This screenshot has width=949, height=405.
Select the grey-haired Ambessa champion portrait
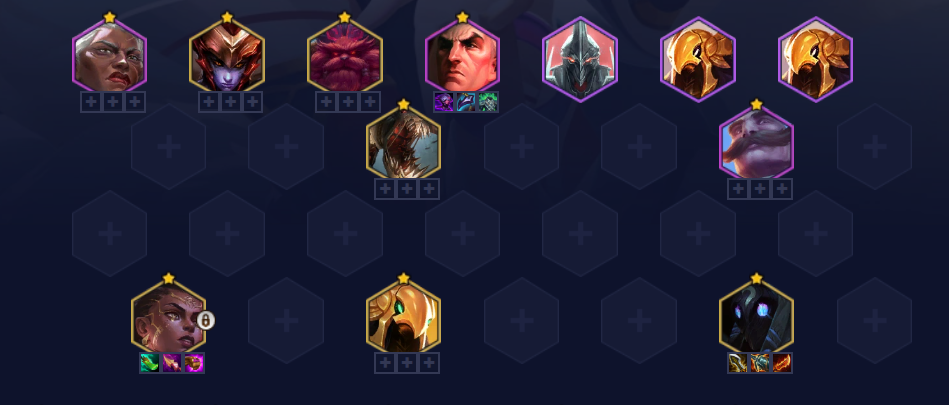[x=110, y=59]
